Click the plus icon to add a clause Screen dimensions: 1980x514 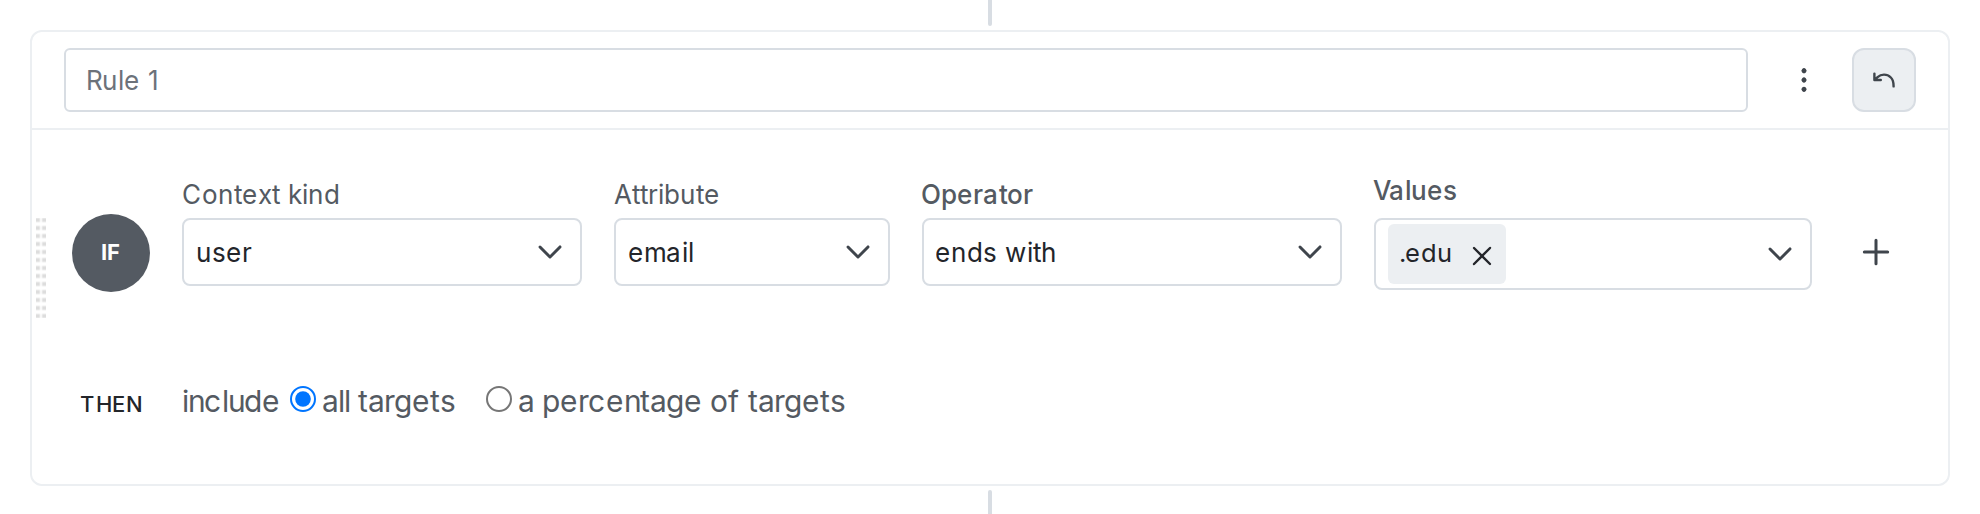1875,252
